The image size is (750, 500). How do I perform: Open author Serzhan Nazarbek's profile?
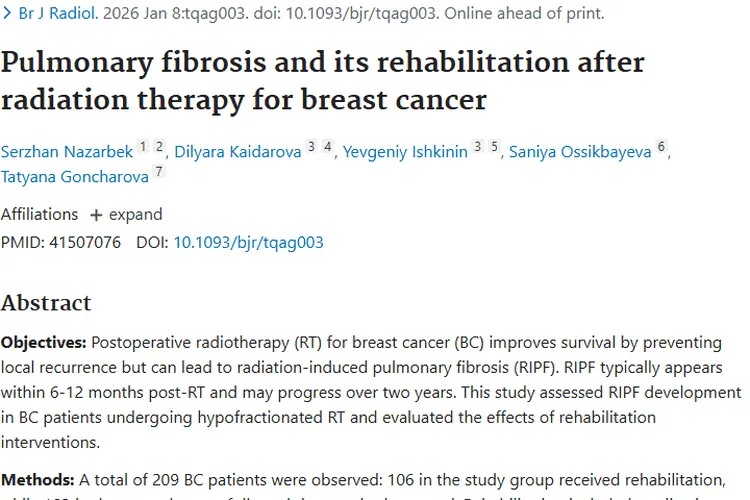pyautogui.click(x=65, y=152)
